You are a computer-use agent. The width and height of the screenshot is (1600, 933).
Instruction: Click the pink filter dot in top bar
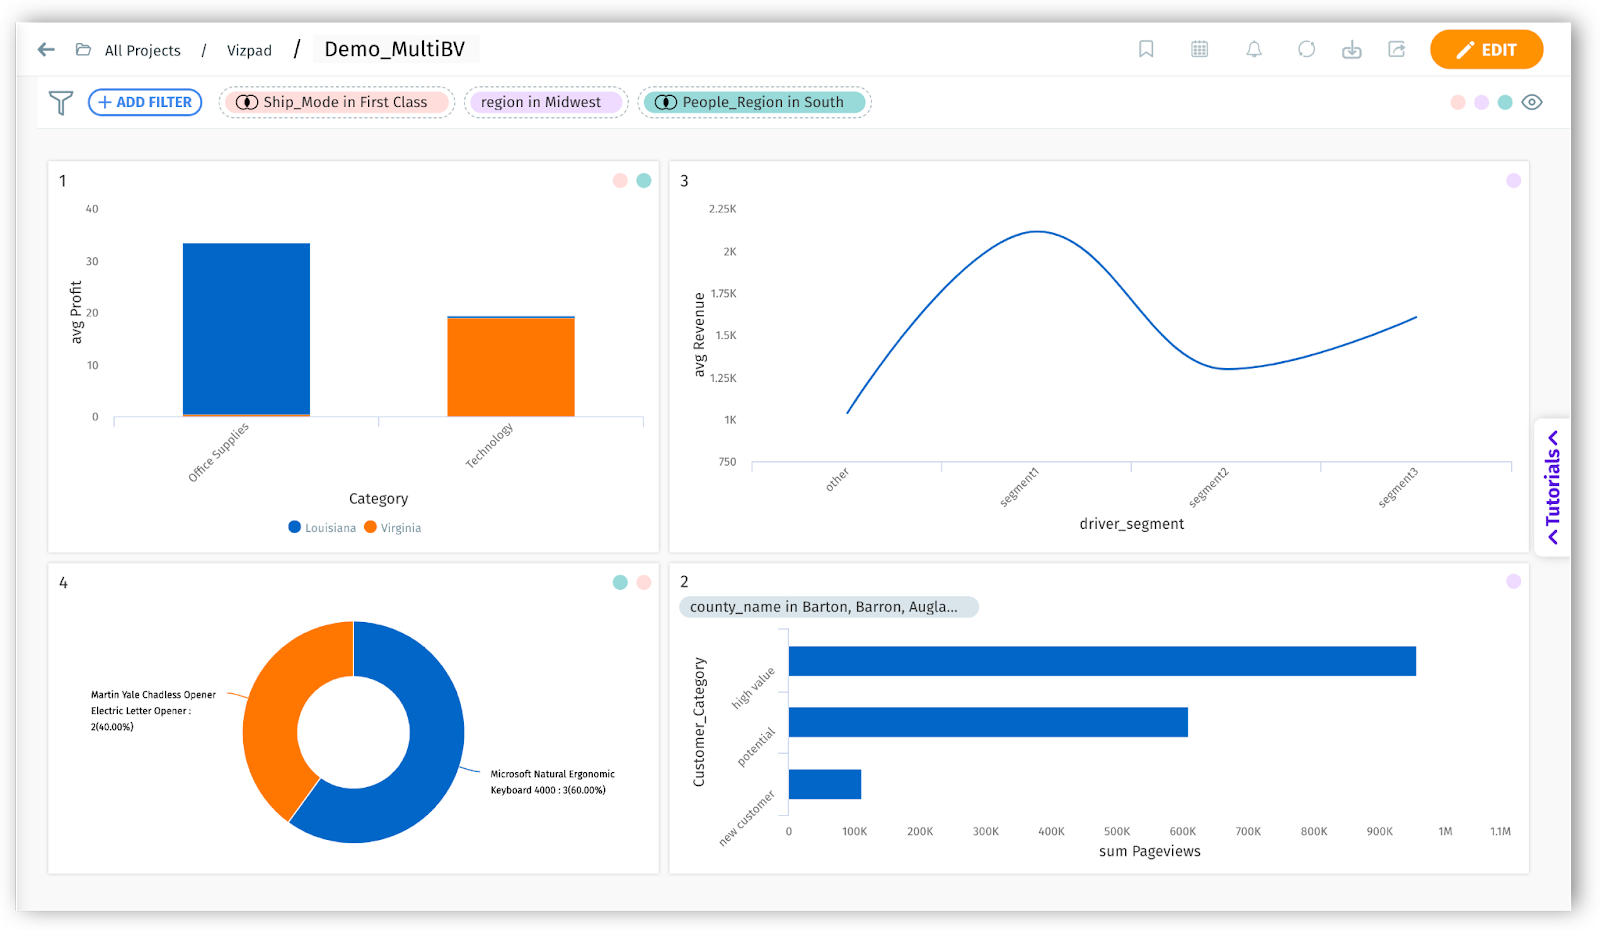(1458, 102)
